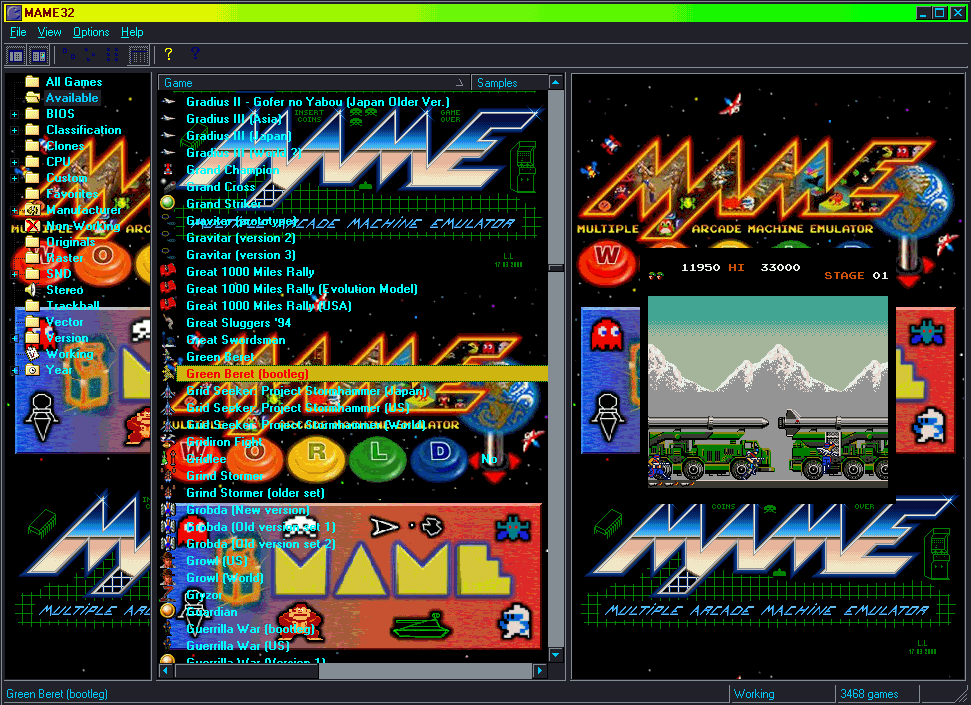Open the View menu

50,32
